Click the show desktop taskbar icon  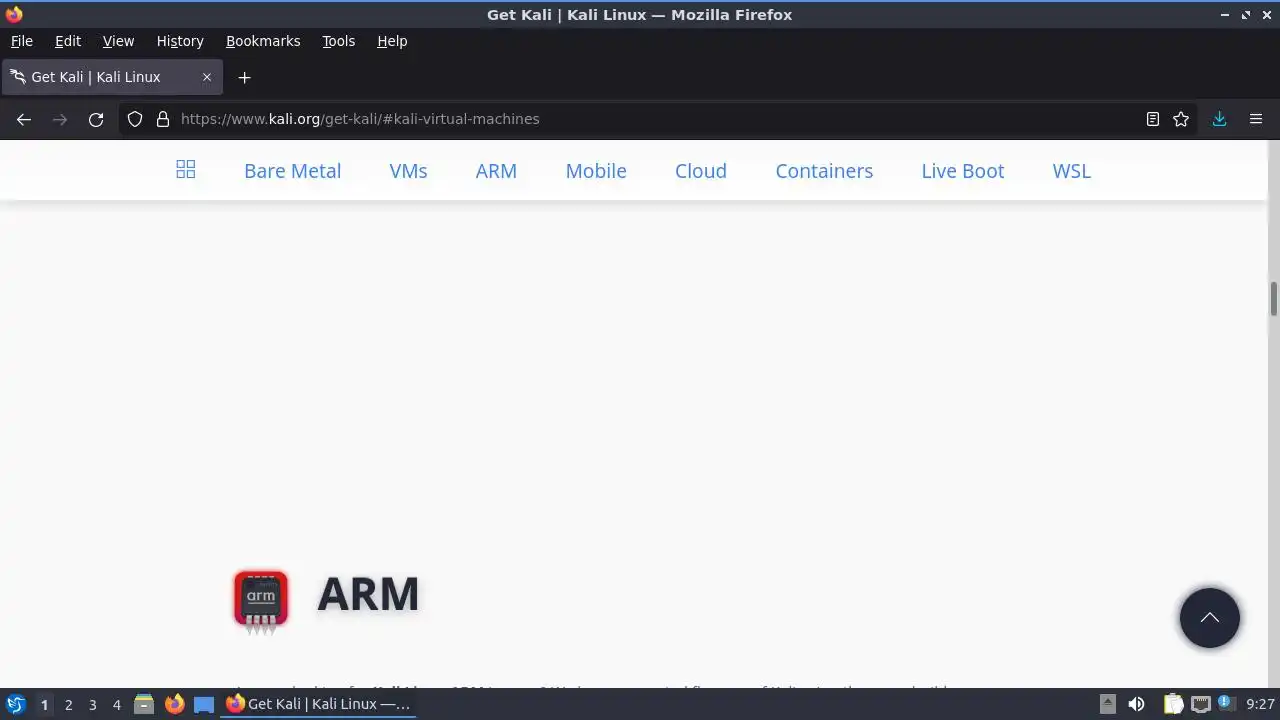pyautogui.click(x=204, y=704)
